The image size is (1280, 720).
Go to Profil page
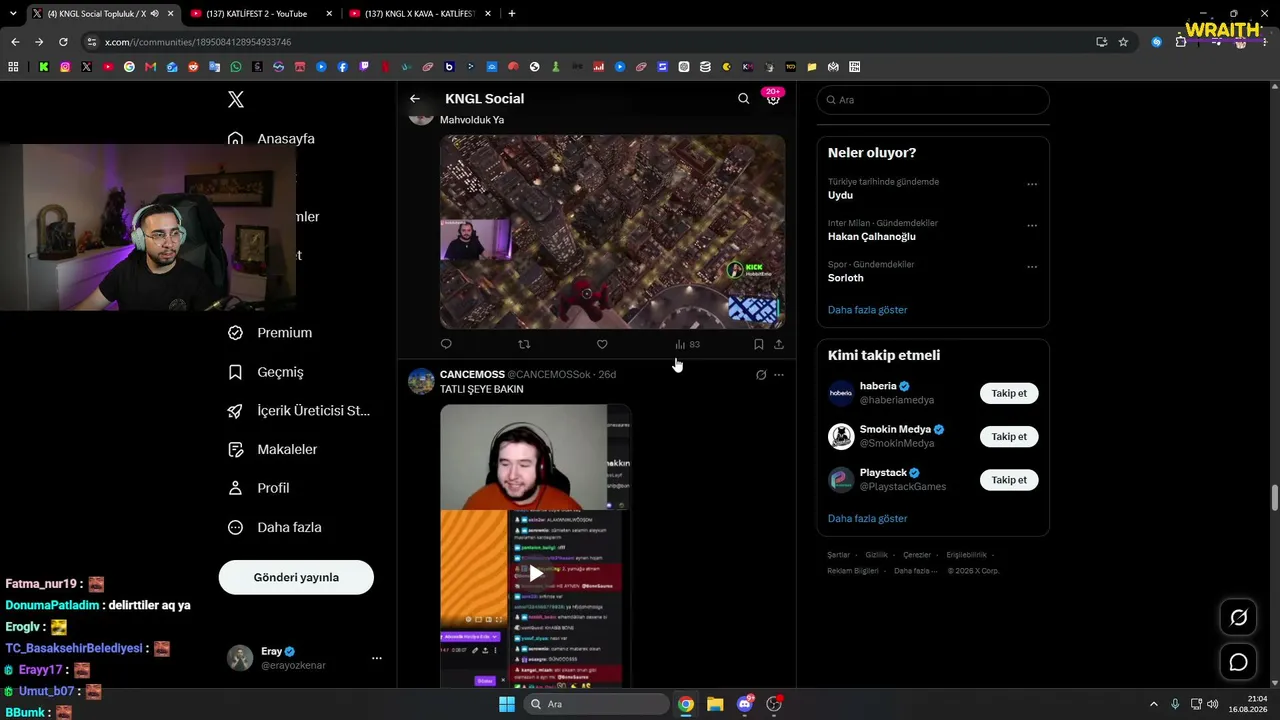pyautogui.click(x=259, y=488)
